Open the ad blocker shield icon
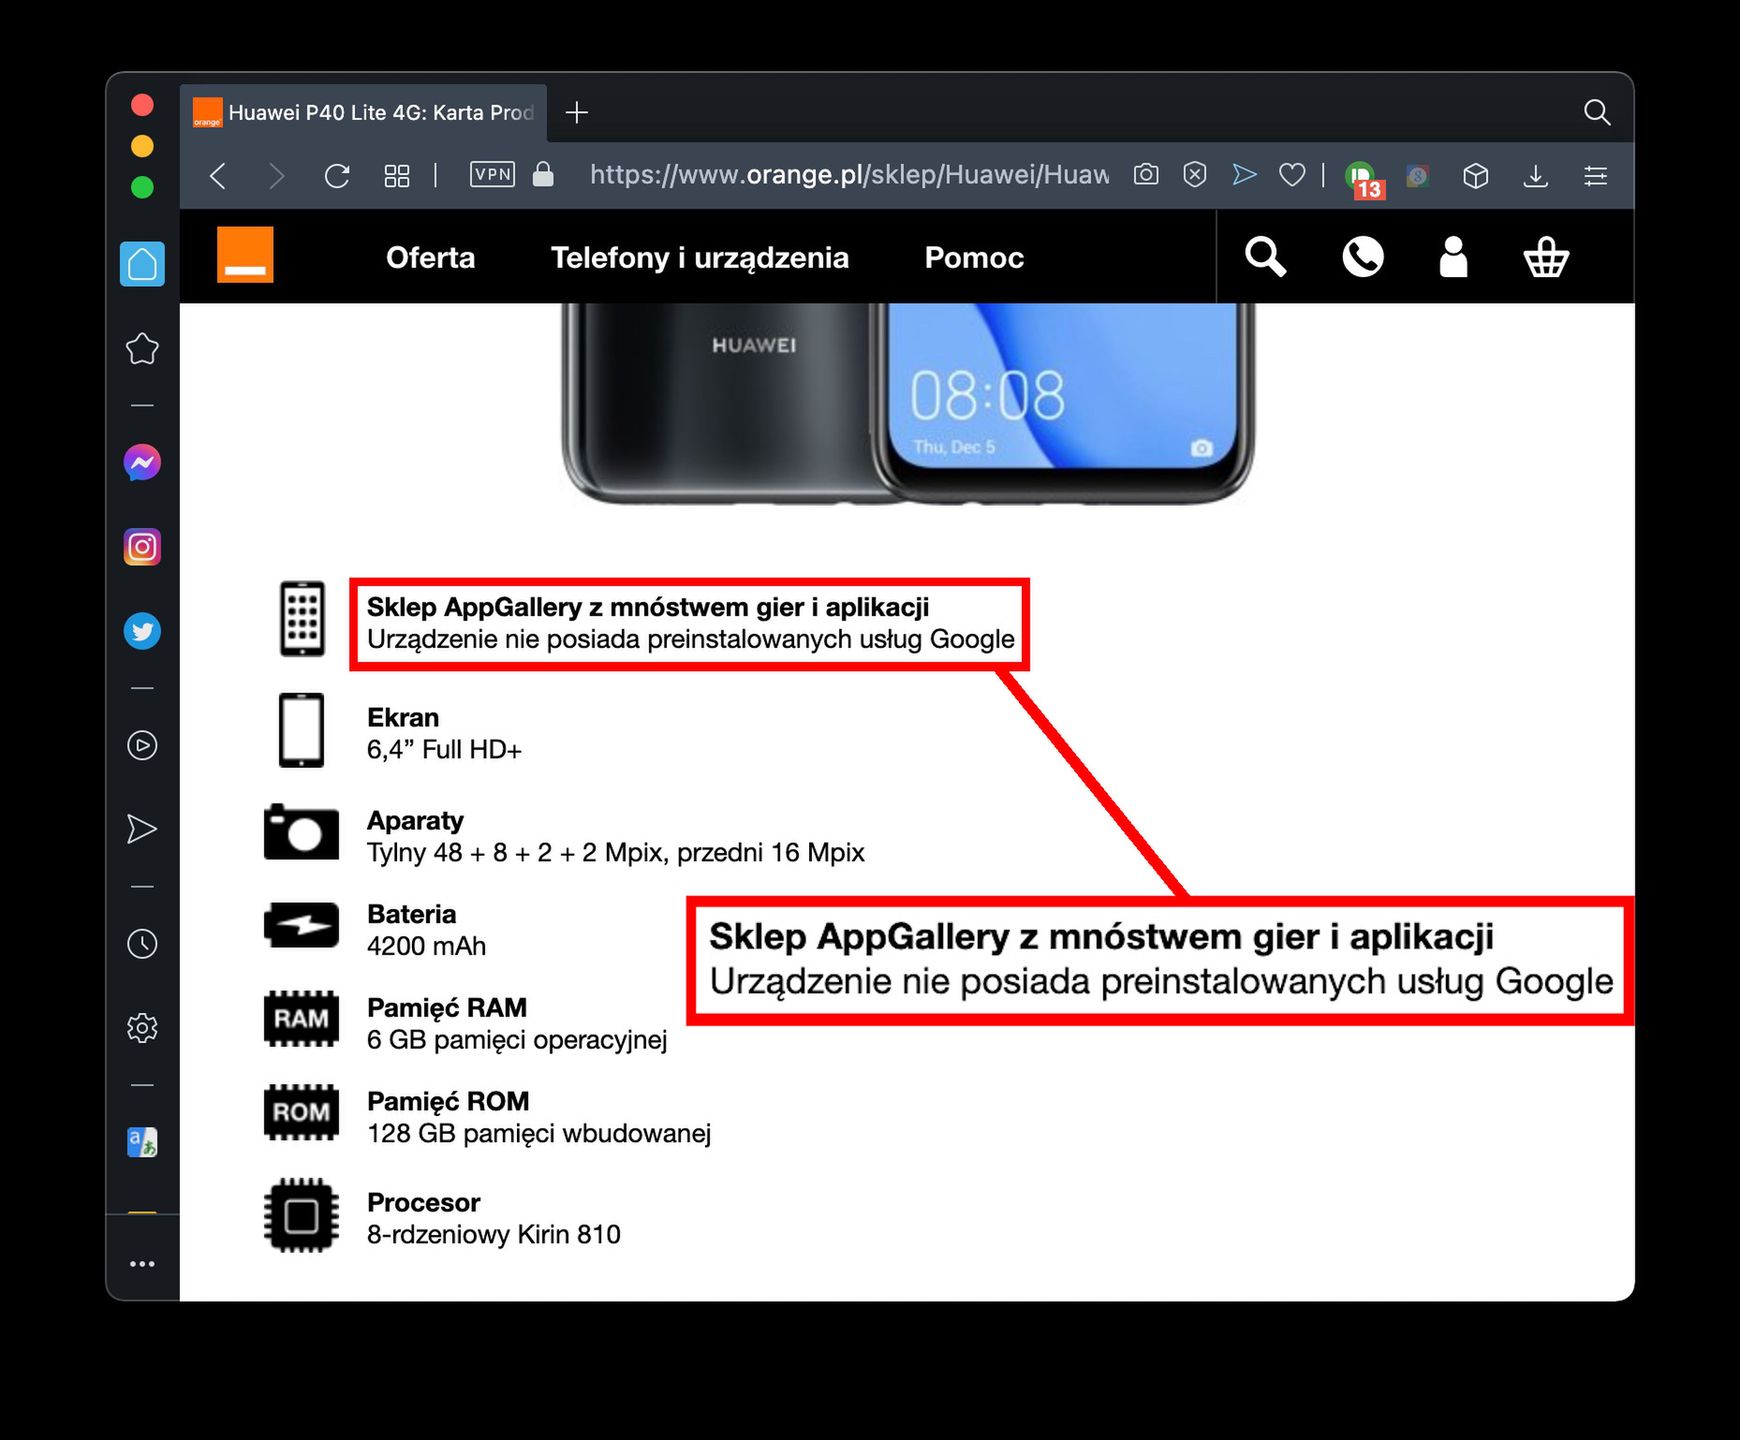Screen dimensions: 1740x1440 (x=1195, y=175)
